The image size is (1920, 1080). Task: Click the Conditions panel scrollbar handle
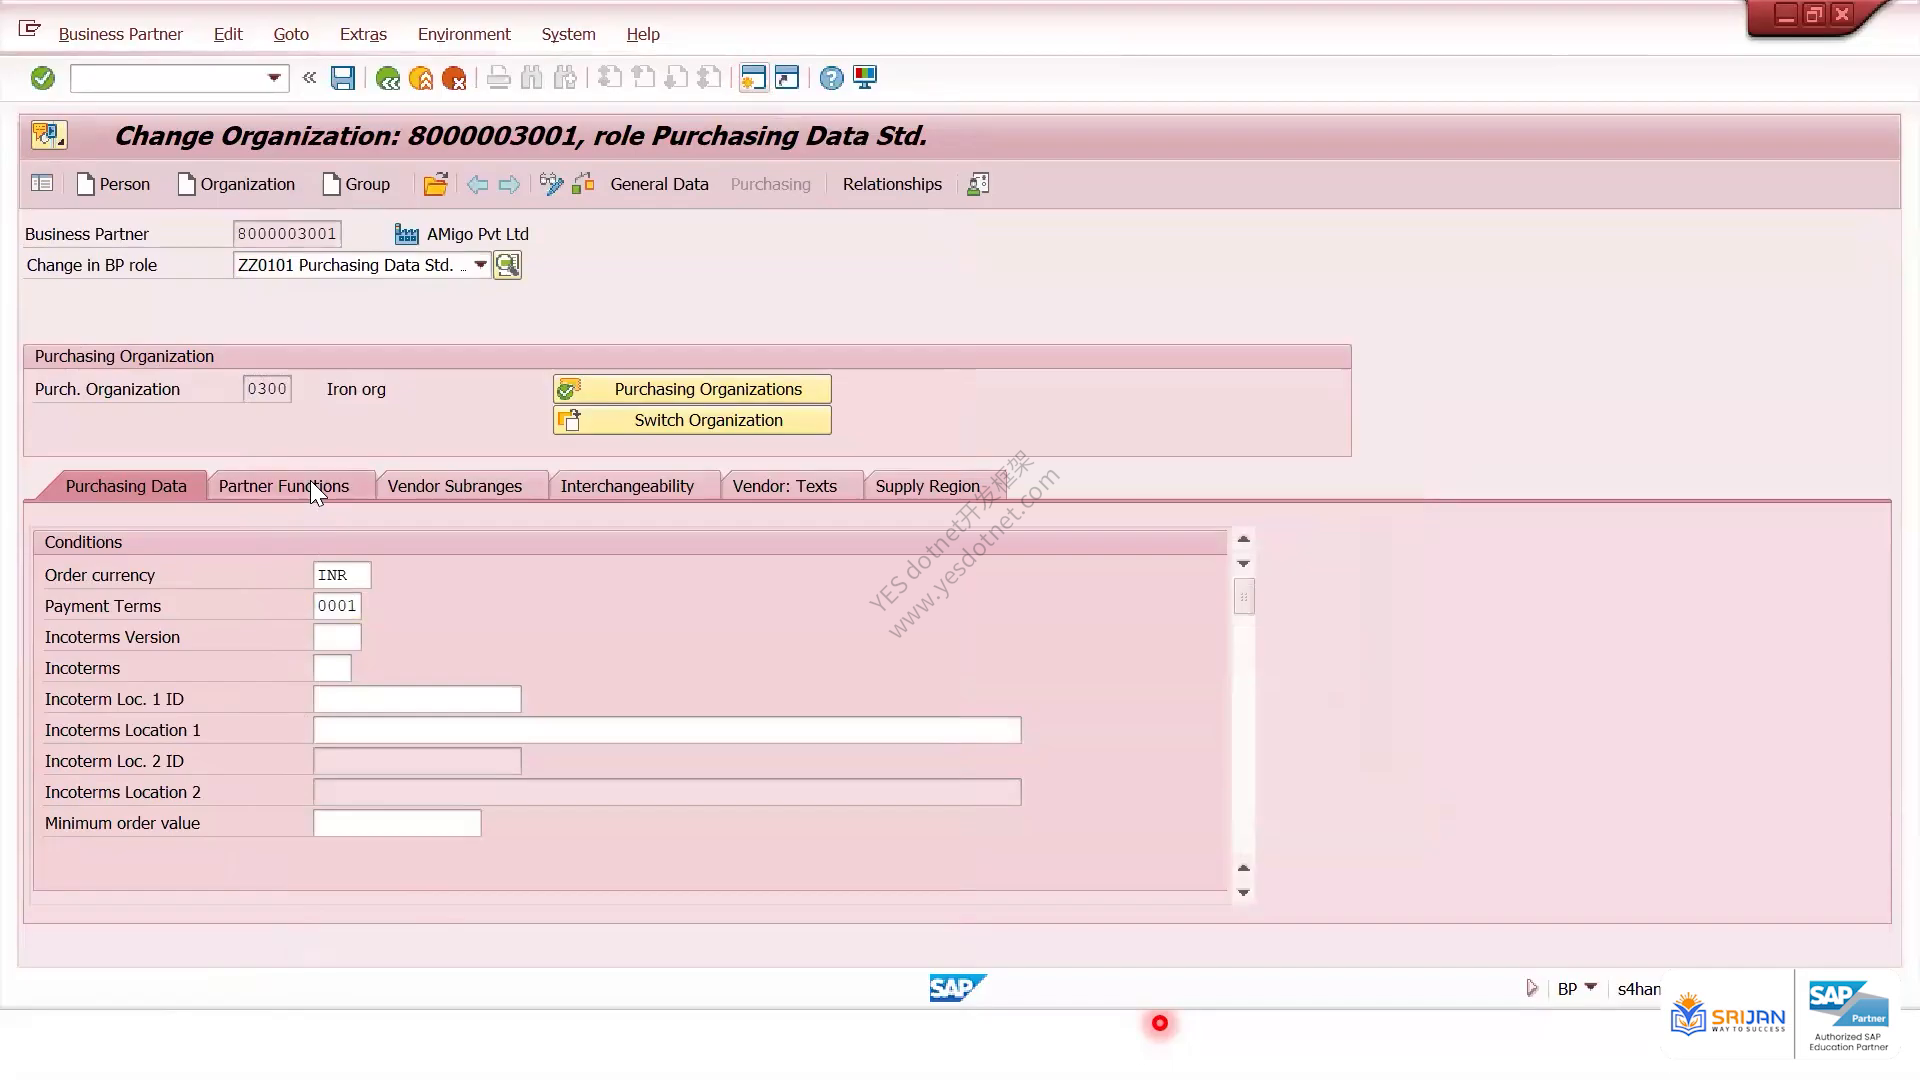(1244, 598)
